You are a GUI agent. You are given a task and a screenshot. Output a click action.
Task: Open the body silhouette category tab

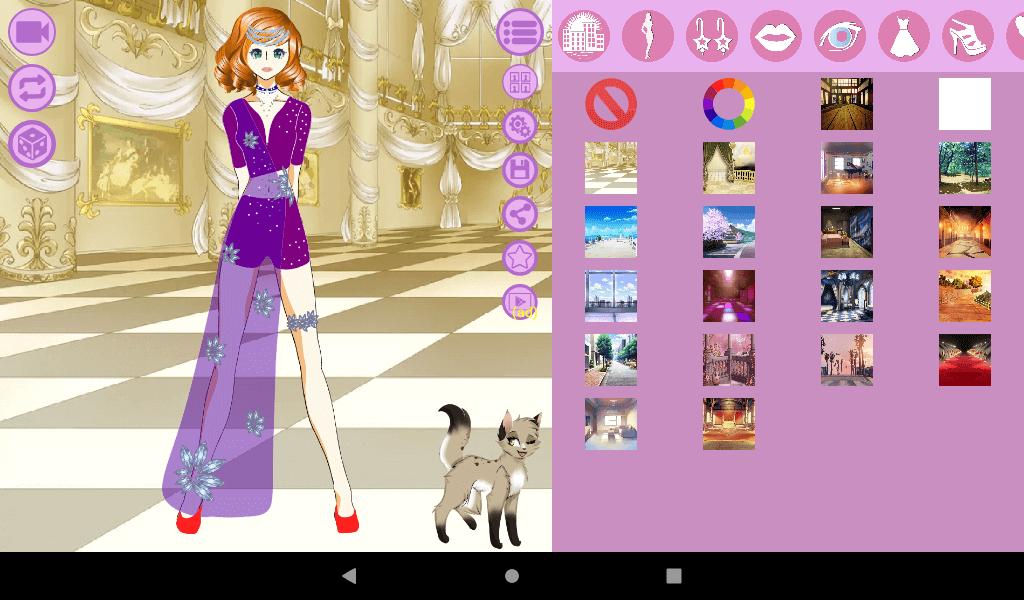[x=648, y=36]
